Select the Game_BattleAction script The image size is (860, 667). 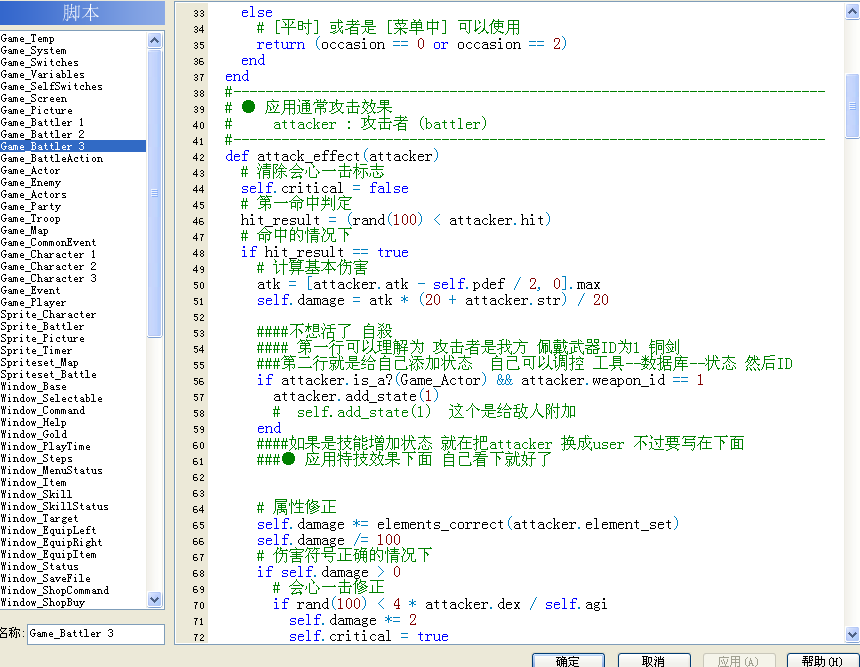(x=52, y=159)
